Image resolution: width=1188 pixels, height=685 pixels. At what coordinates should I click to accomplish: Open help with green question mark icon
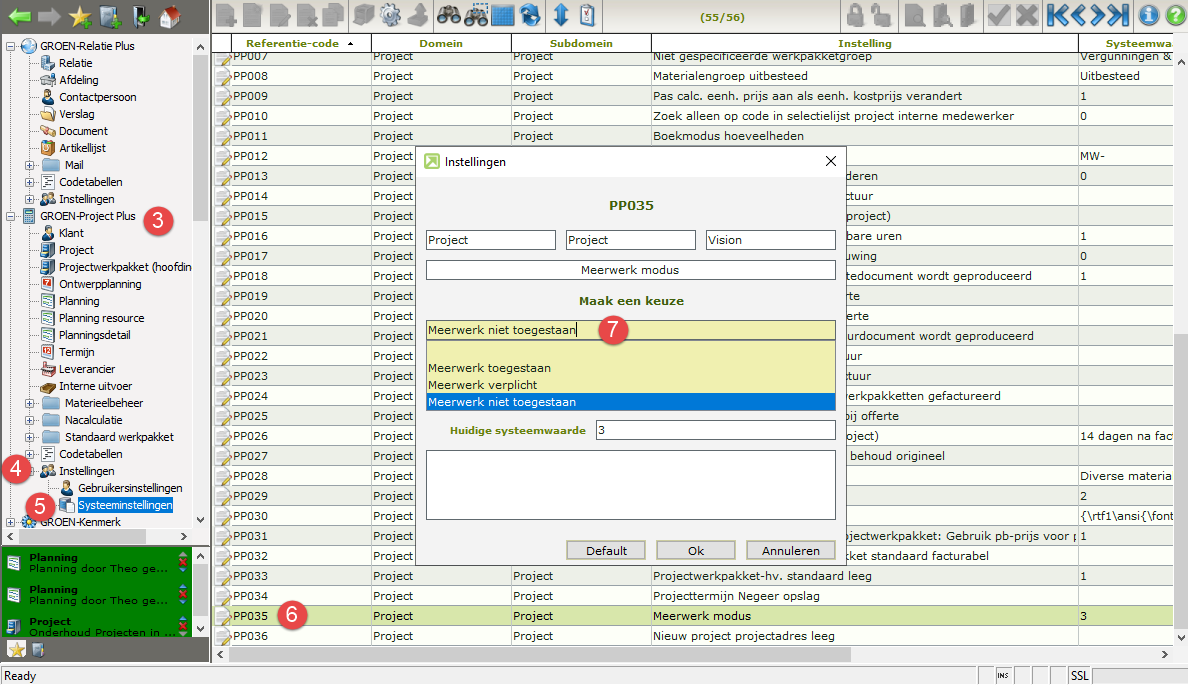coord(1175,15)
